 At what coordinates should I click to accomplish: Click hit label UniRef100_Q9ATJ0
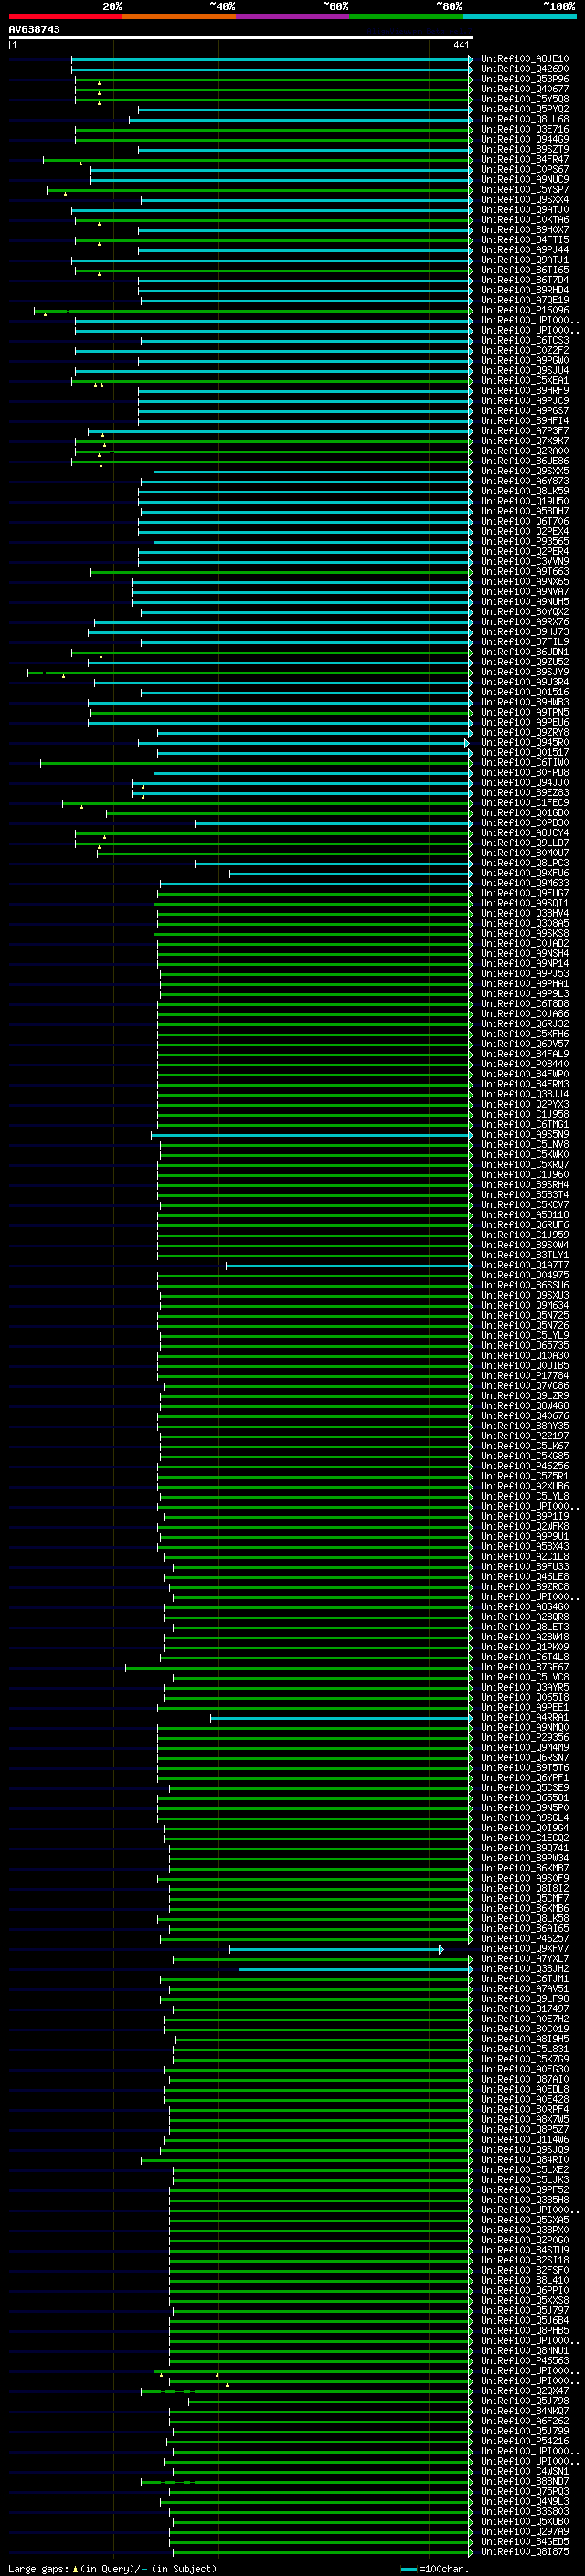click(x=525, y=210)
